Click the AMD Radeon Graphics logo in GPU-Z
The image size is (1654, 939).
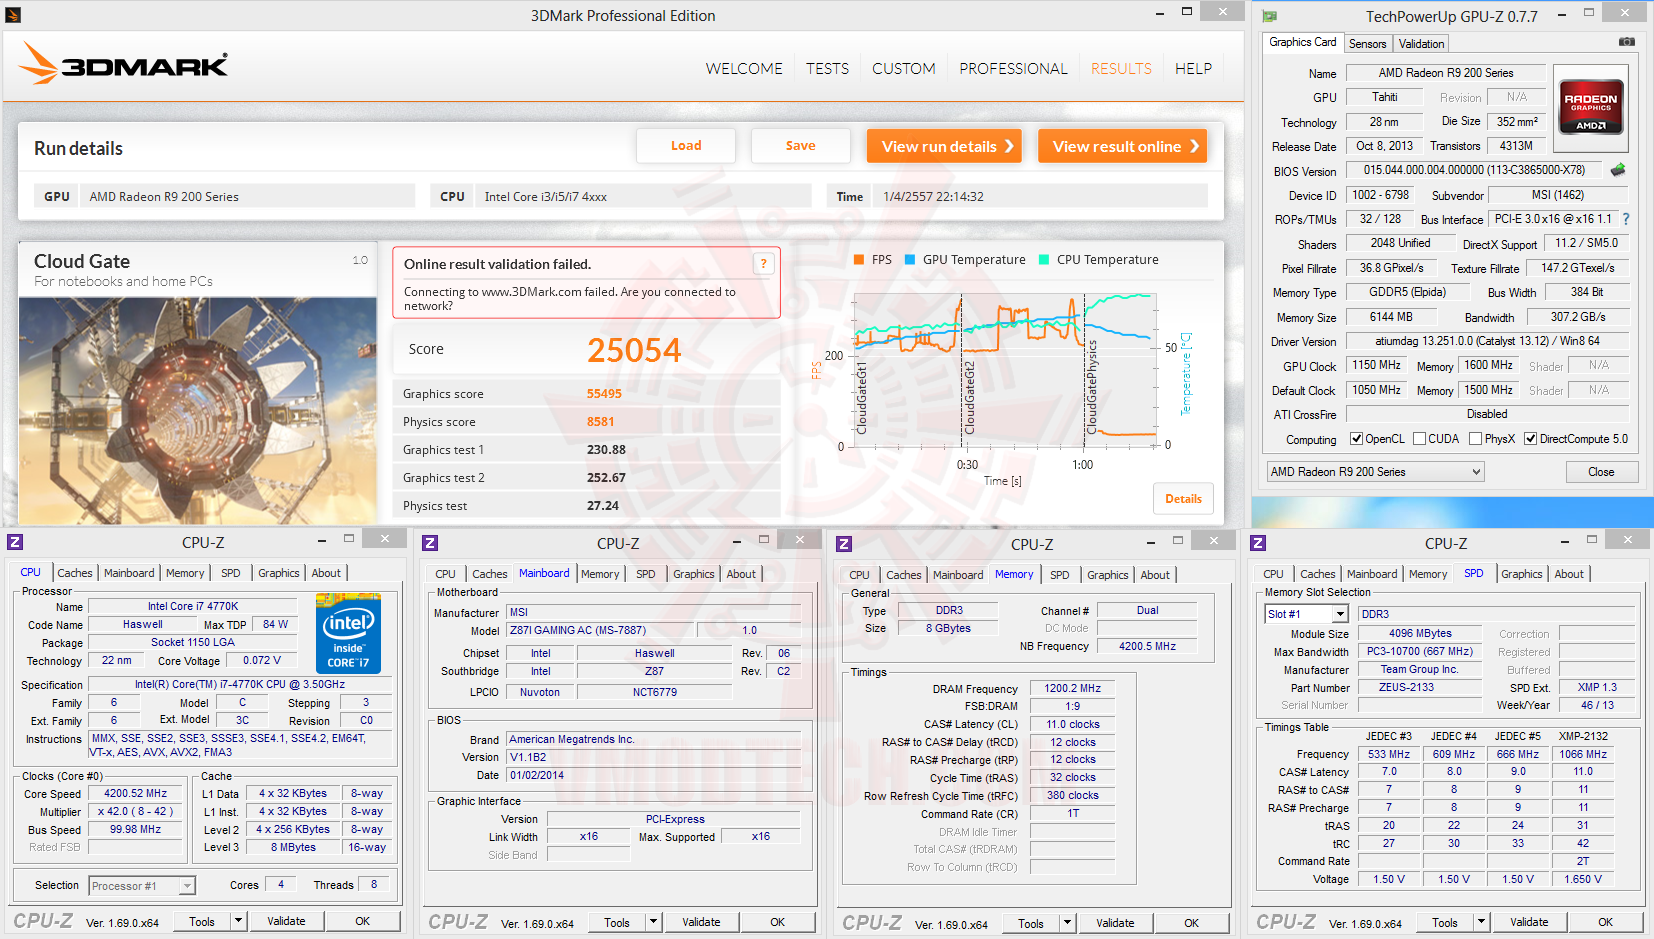pyautogui.click(x=1591, y=108)
